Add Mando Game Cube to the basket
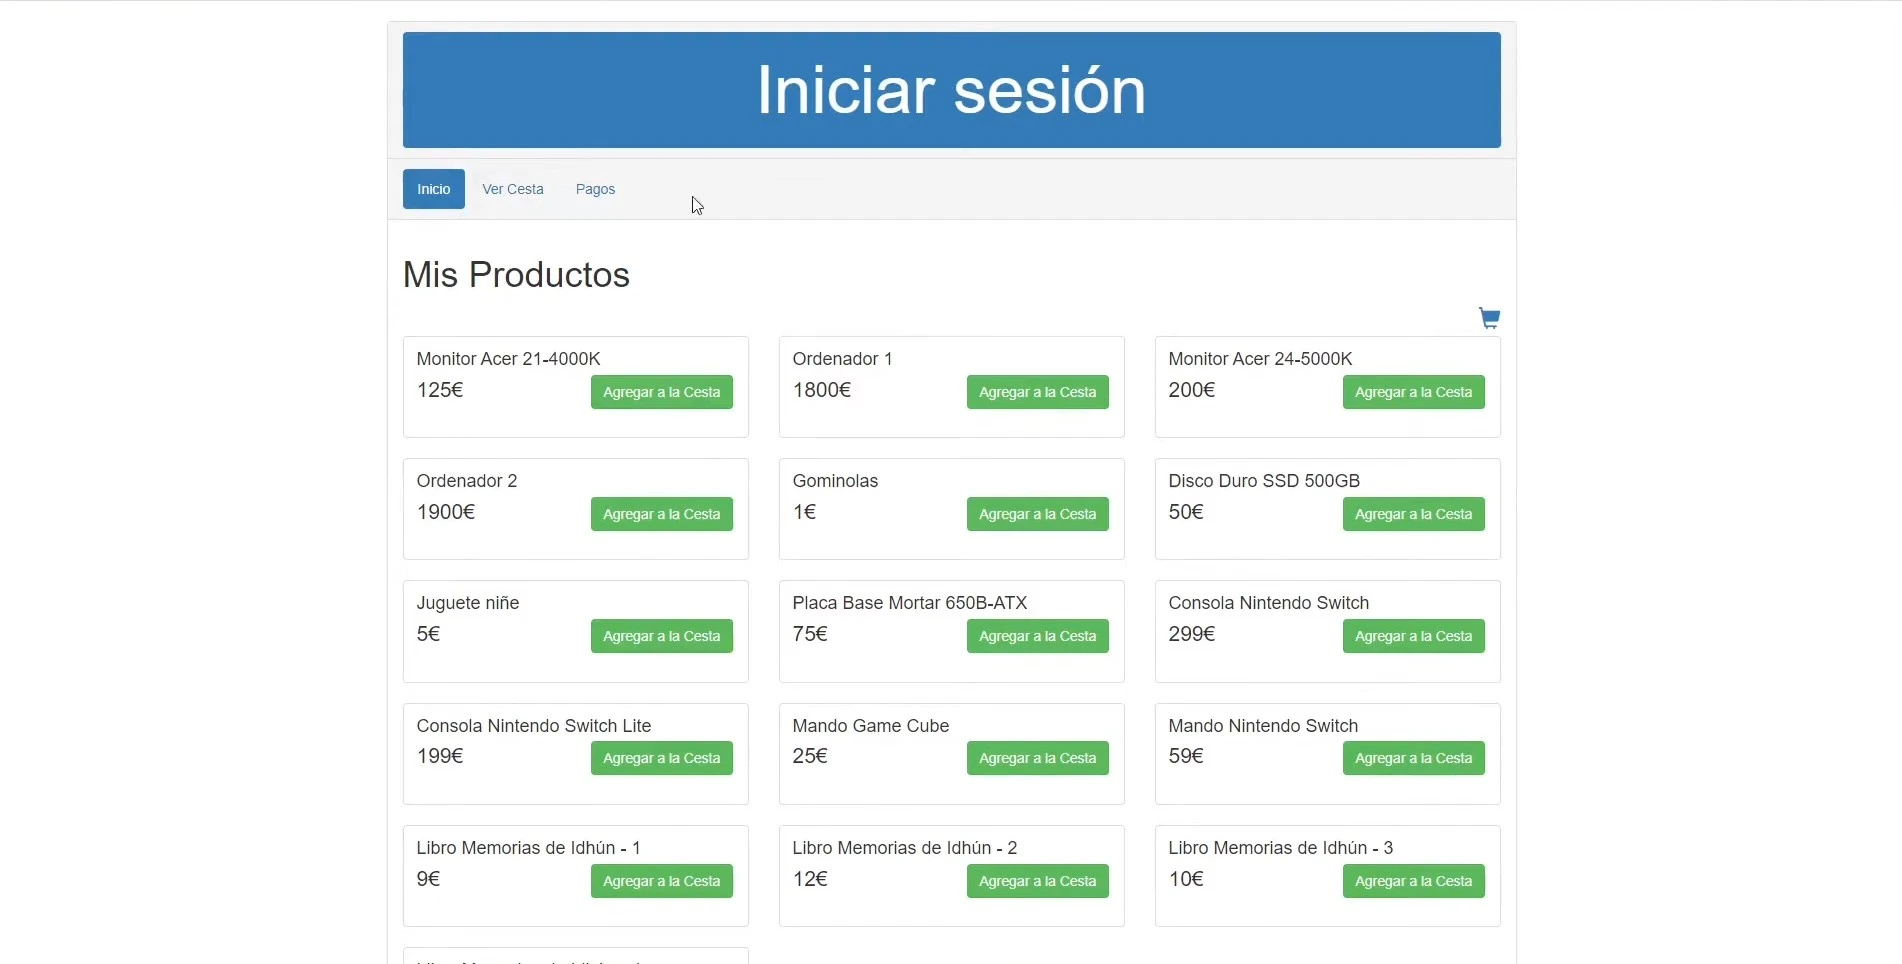Image resolution: width=1902 pixels, height=964 pixels. point(1038,758)
